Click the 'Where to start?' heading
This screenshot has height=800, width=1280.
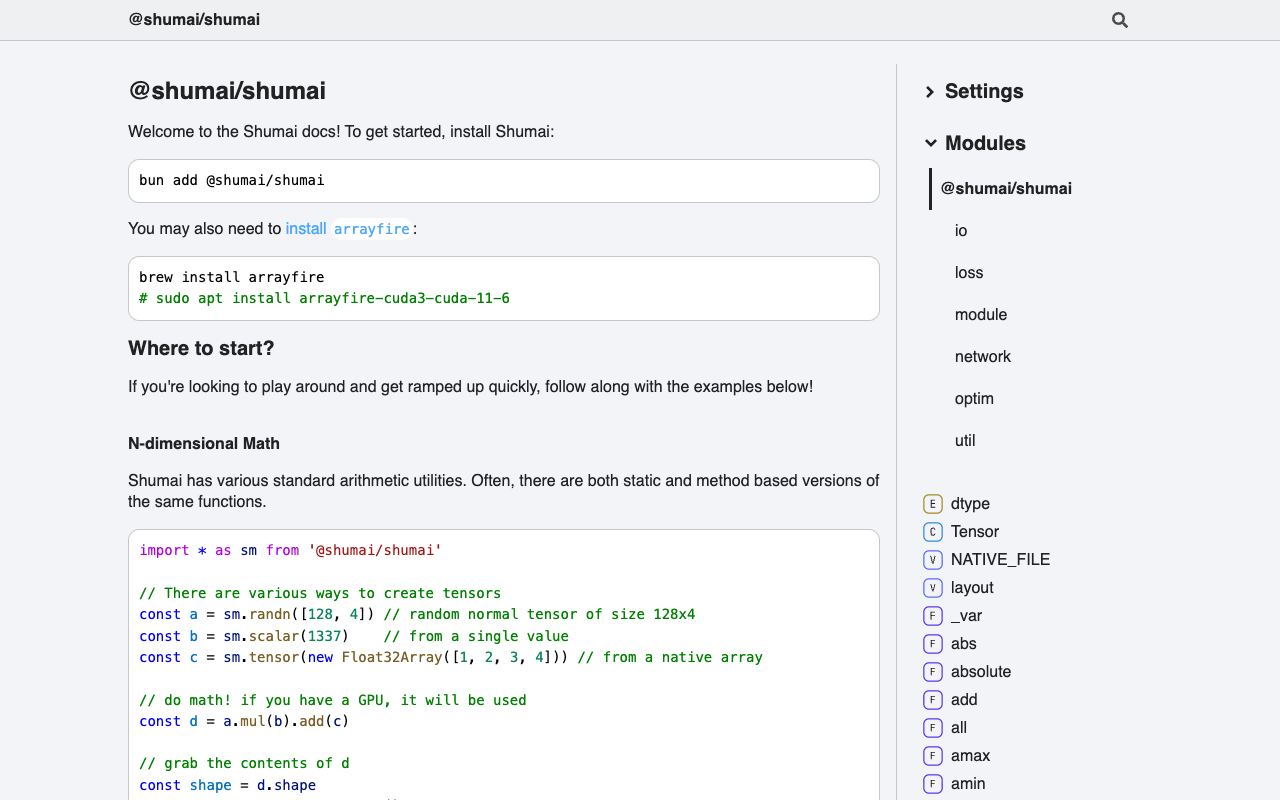click(x=201, y=348)
